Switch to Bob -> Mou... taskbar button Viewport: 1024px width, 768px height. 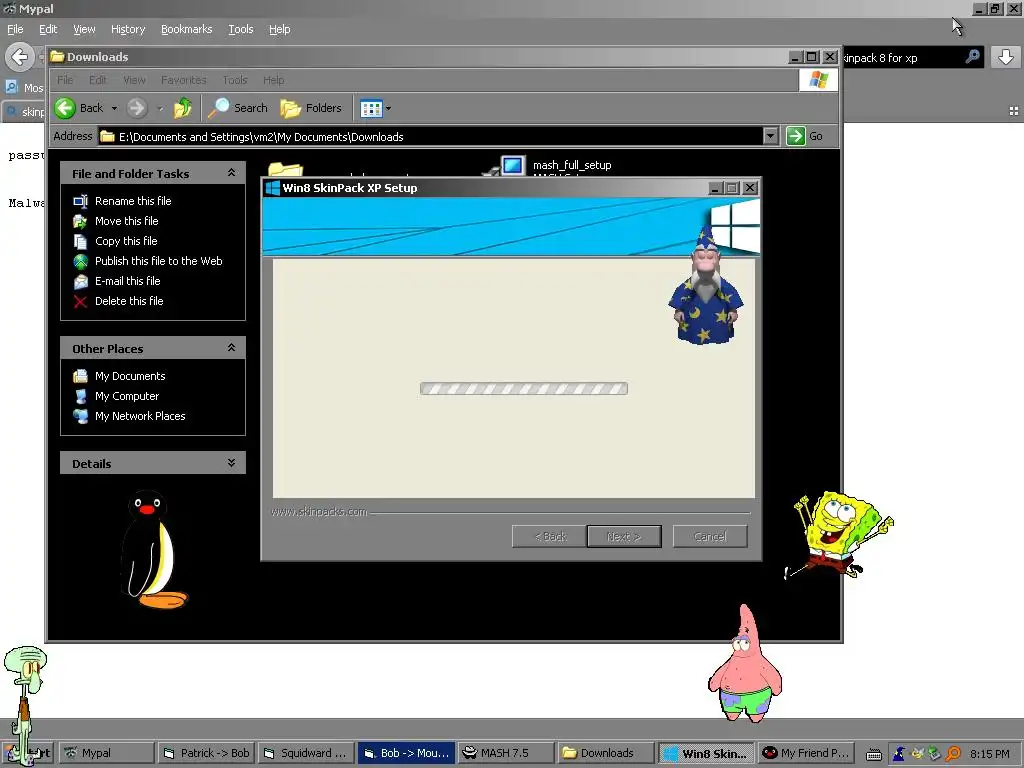[x=406, y=754]
